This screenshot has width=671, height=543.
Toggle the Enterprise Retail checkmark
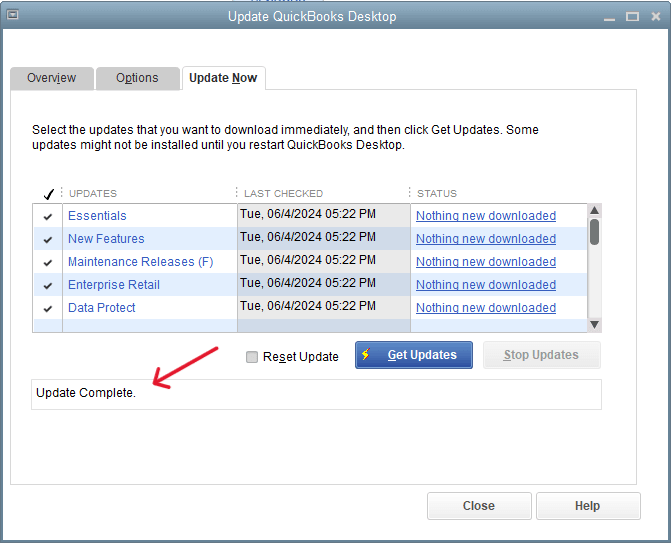pos(47,285)
